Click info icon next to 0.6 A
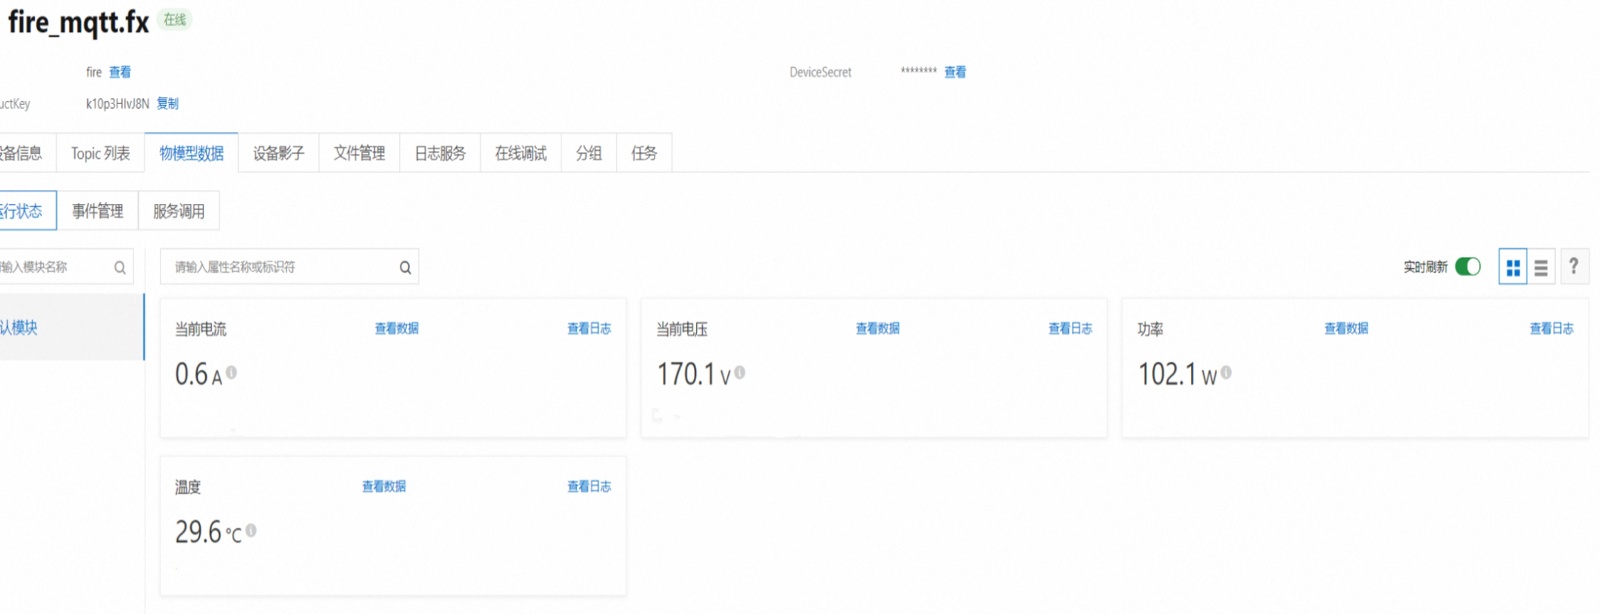The image size is (1600, 614). tap(231, 372)
